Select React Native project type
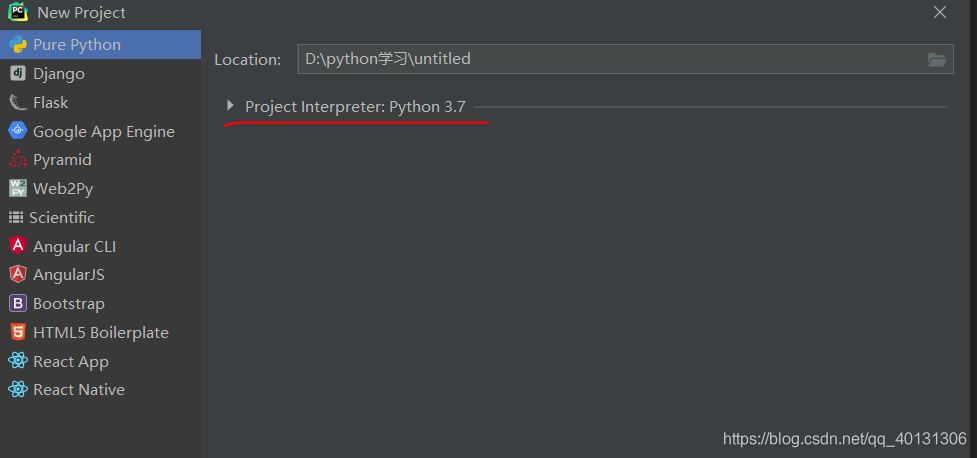The width and height of the screenshot is (977, 458). pyautogui.click(x=78, y=390)
